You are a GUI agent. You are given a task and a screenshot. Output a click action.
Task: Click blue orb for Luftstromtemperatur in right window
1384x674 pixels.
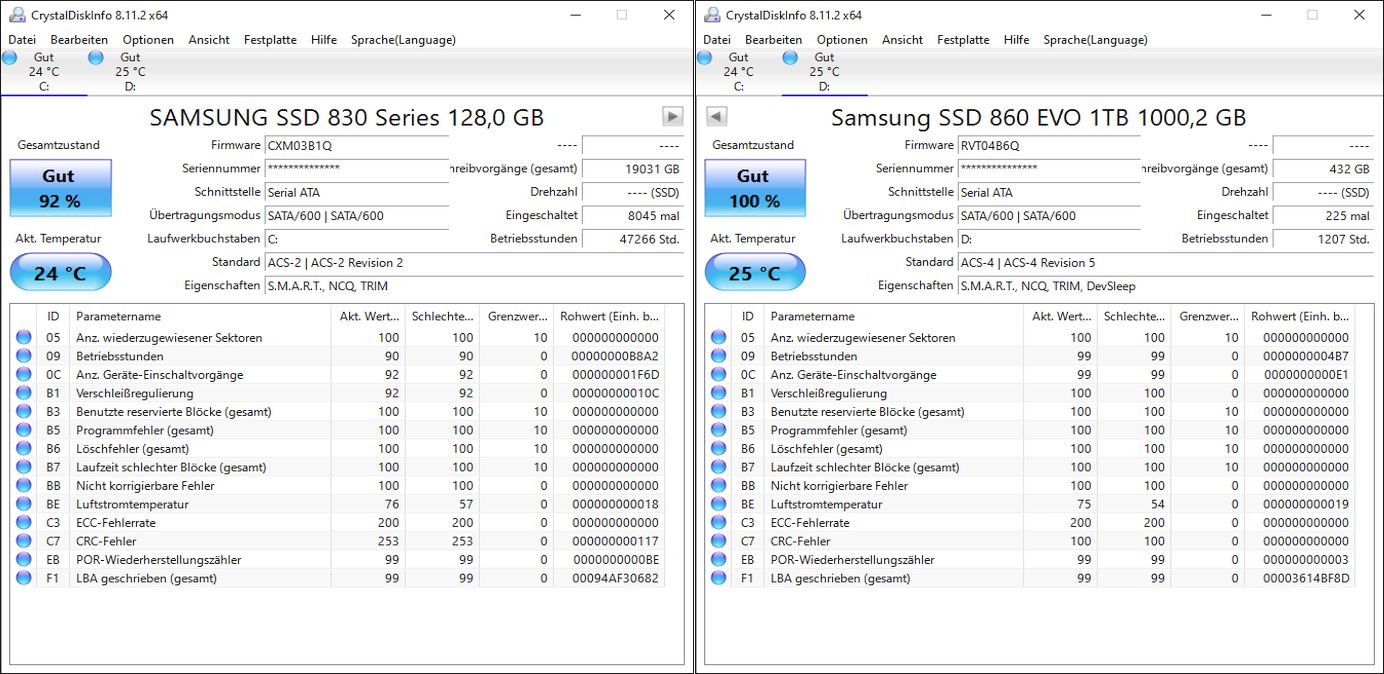(x=718, y=504)
